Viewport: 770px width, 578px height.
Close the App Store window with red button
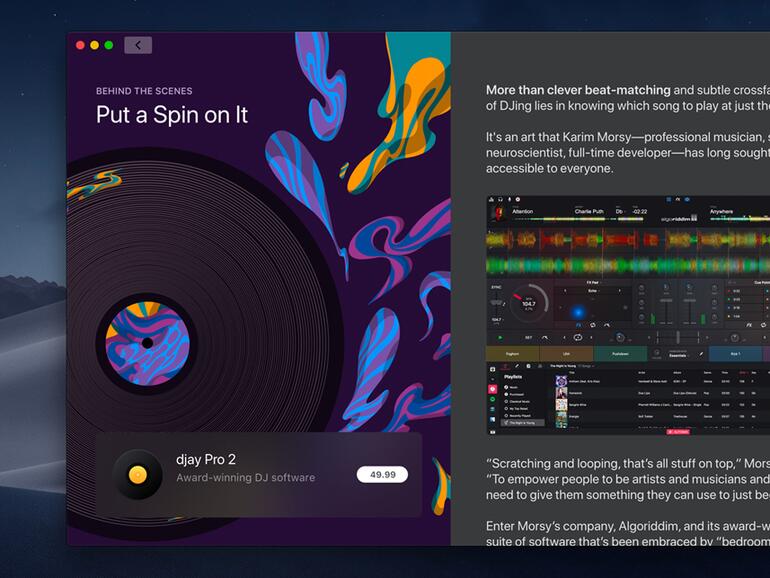coord(81,45)
